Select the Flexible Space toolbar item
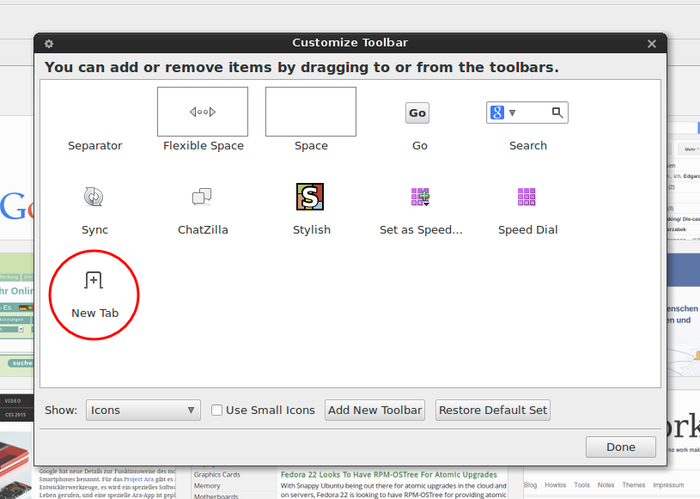700x499 pixels. point(202,112)
